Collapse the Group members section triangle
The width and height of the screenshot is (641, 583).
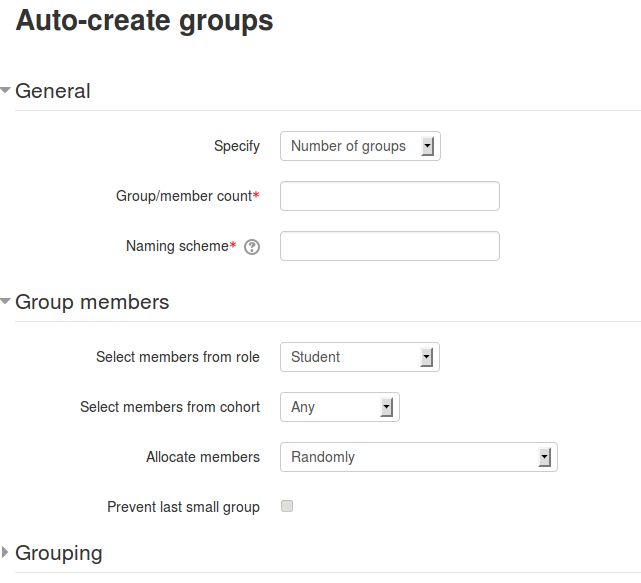coord(5,302)
